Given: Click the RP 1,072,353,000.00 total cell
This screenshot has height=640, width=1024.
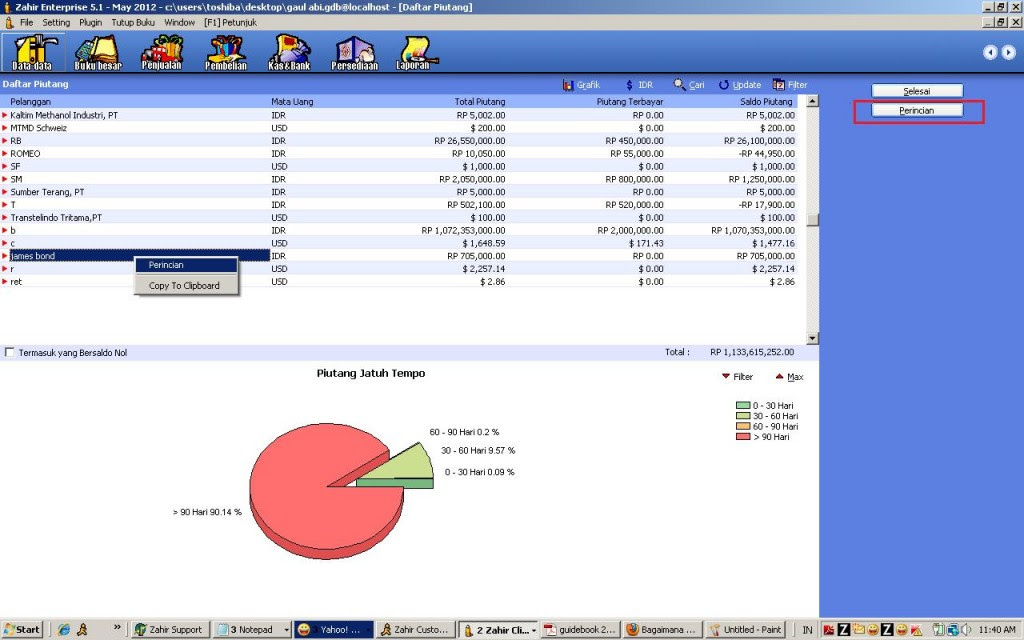Looking at the screenshot, I should (x=463, y=231).
